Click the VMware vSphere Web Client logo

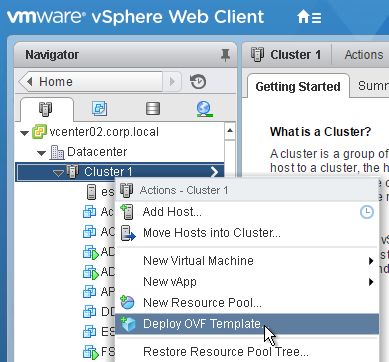(x=135, y=17)
